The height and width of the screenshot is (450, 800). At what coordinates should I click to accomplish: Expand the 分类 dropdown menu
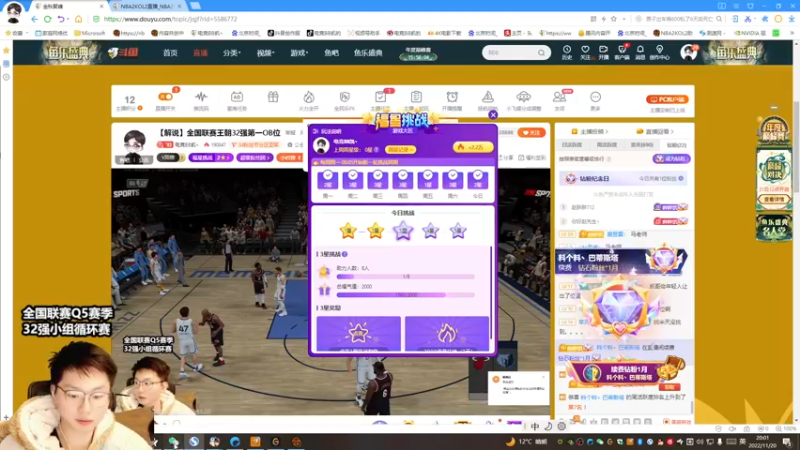[232, 53]
